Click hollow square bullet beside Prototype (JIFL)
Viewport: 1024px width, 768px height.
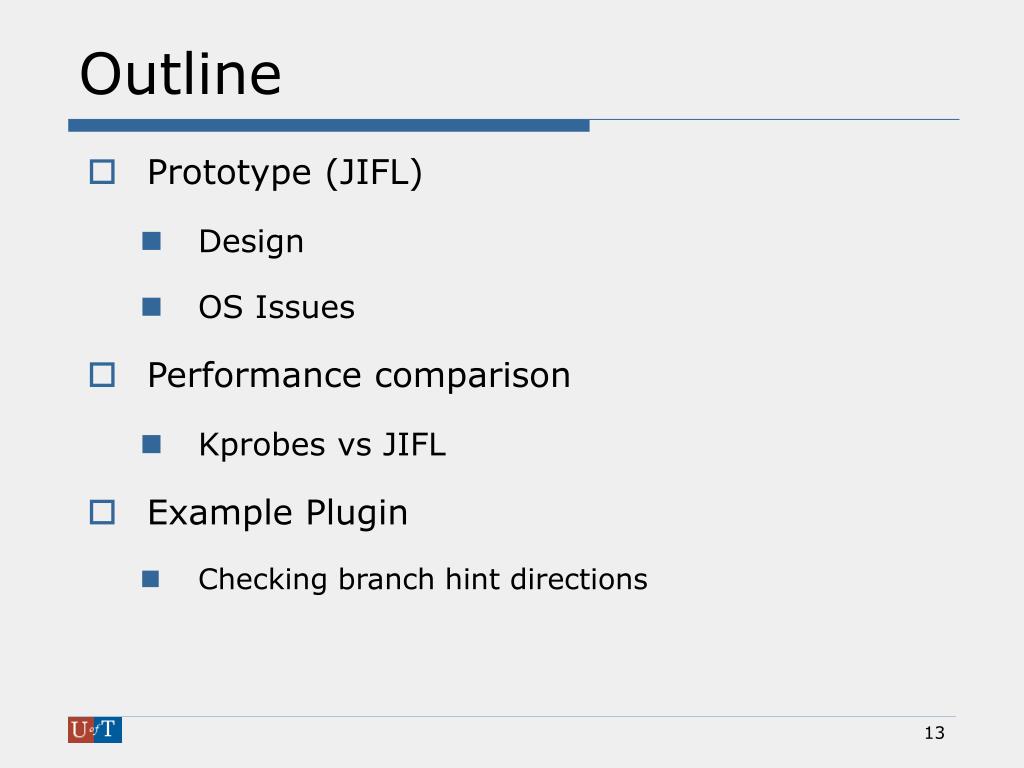tap(102, 172)
